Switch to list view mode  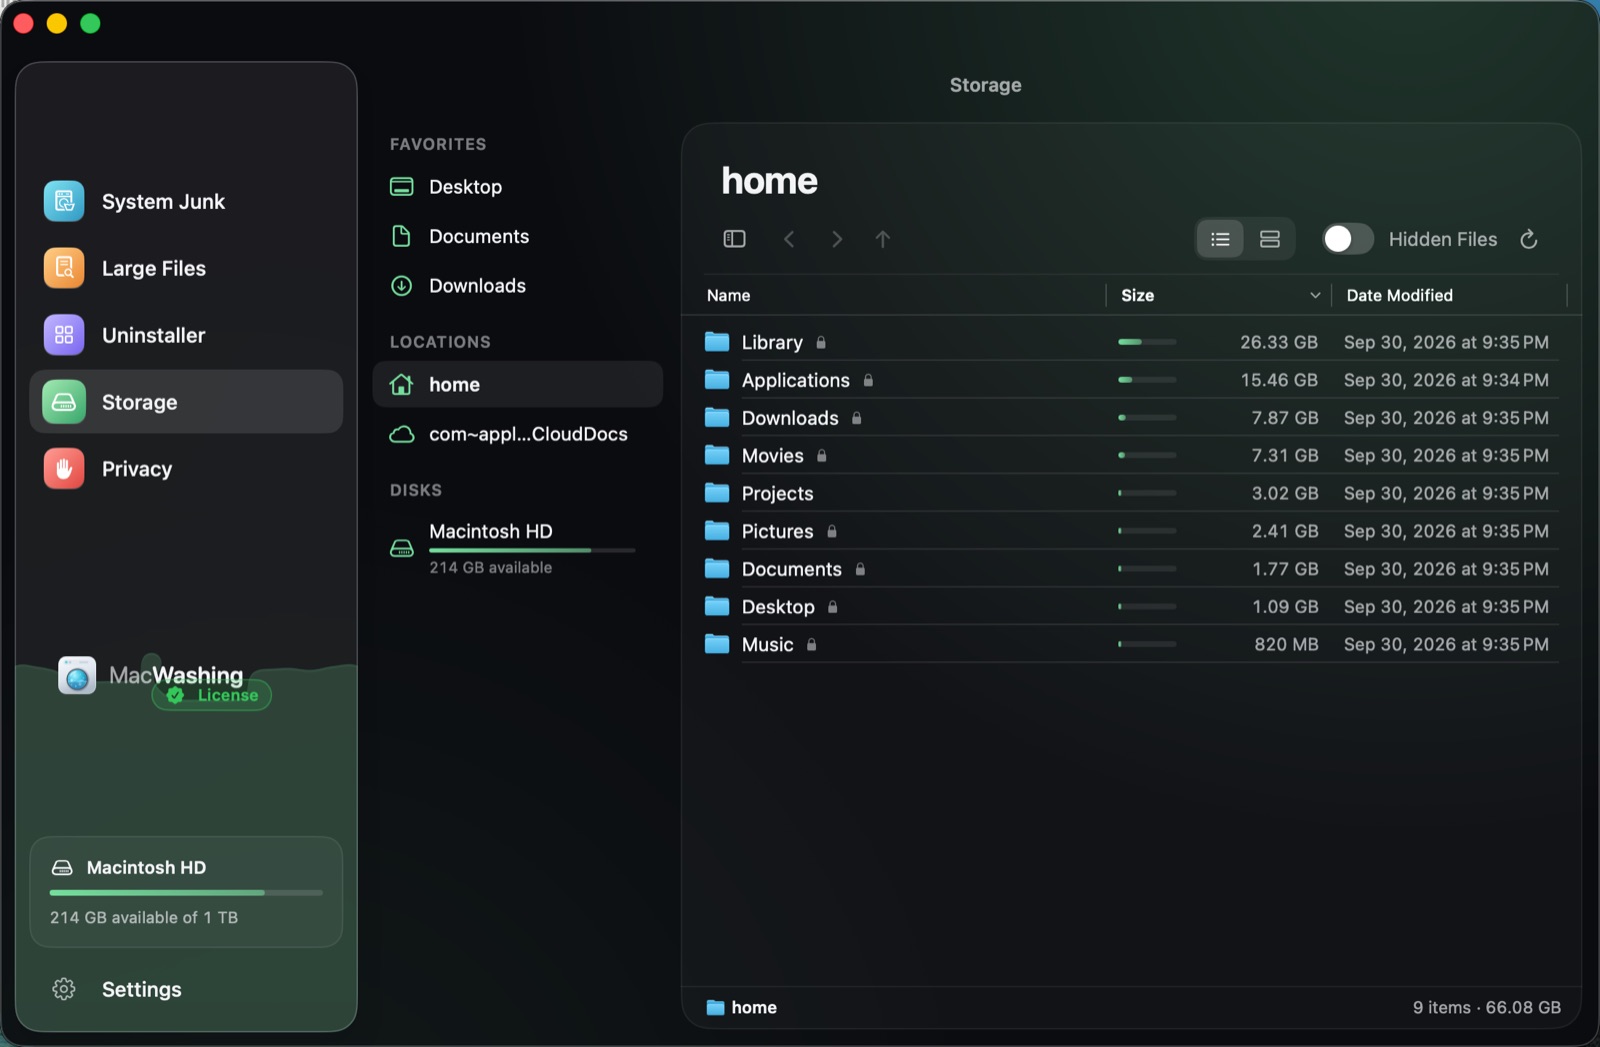click(1220, 239)
